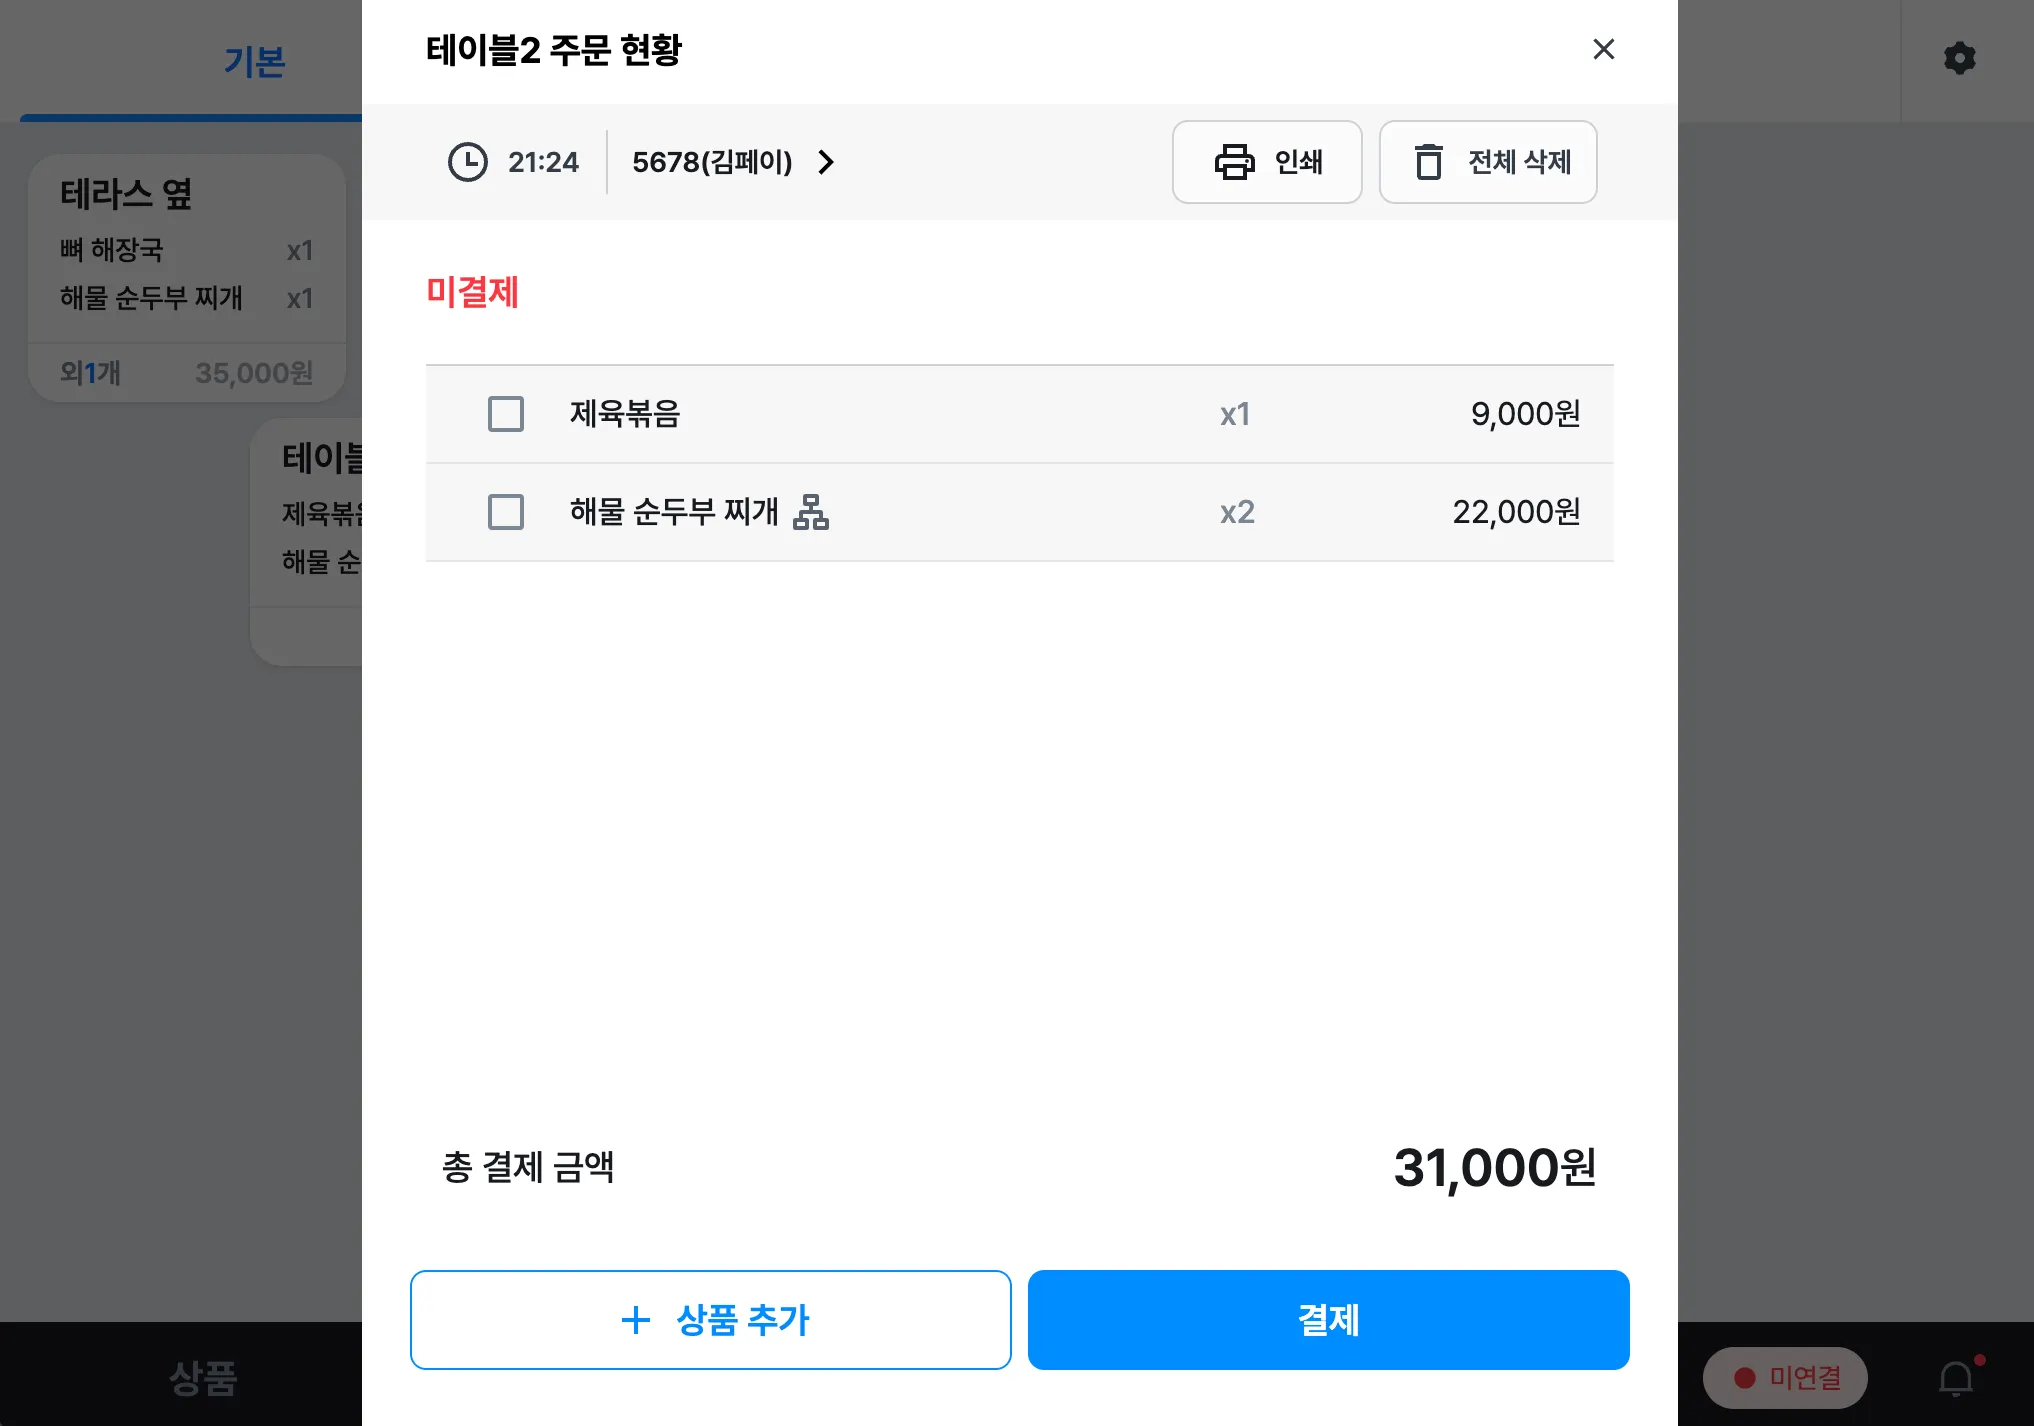Click the 전체 삭제 button label
The width and height of the screenshot is (2034, 1426).
pos(1519,162)
